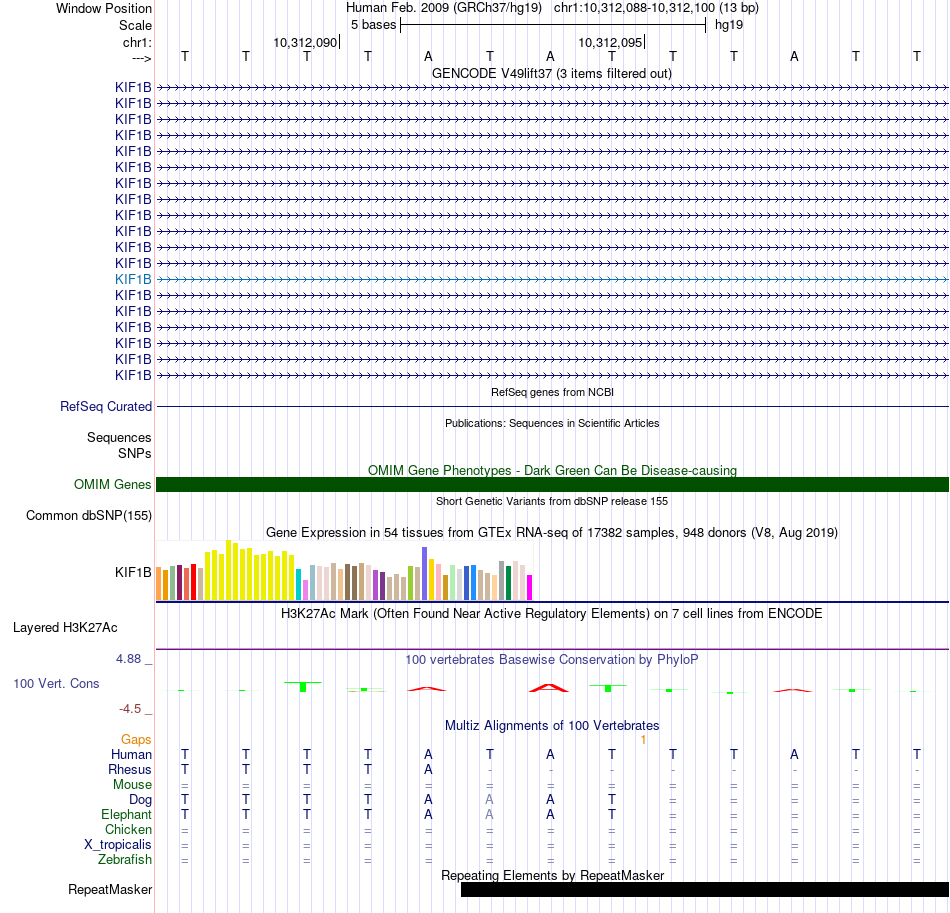950x913 pixels.
Task: Click the RepeatMasker track label
Action: coord(110,889)
